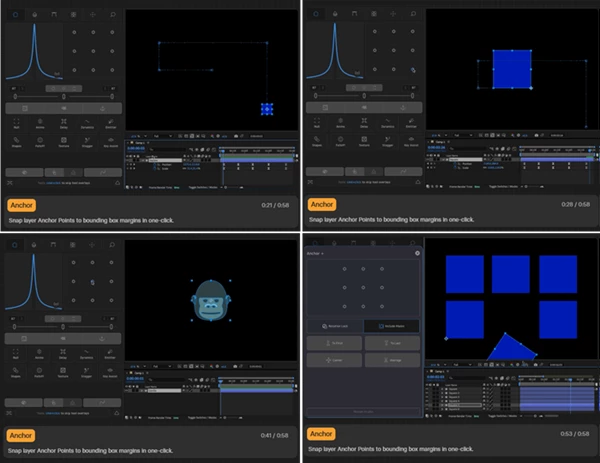Click the snapshot camera icon in the 0:21 viewer
Screen dimensions: 600x463
point(236,136)
